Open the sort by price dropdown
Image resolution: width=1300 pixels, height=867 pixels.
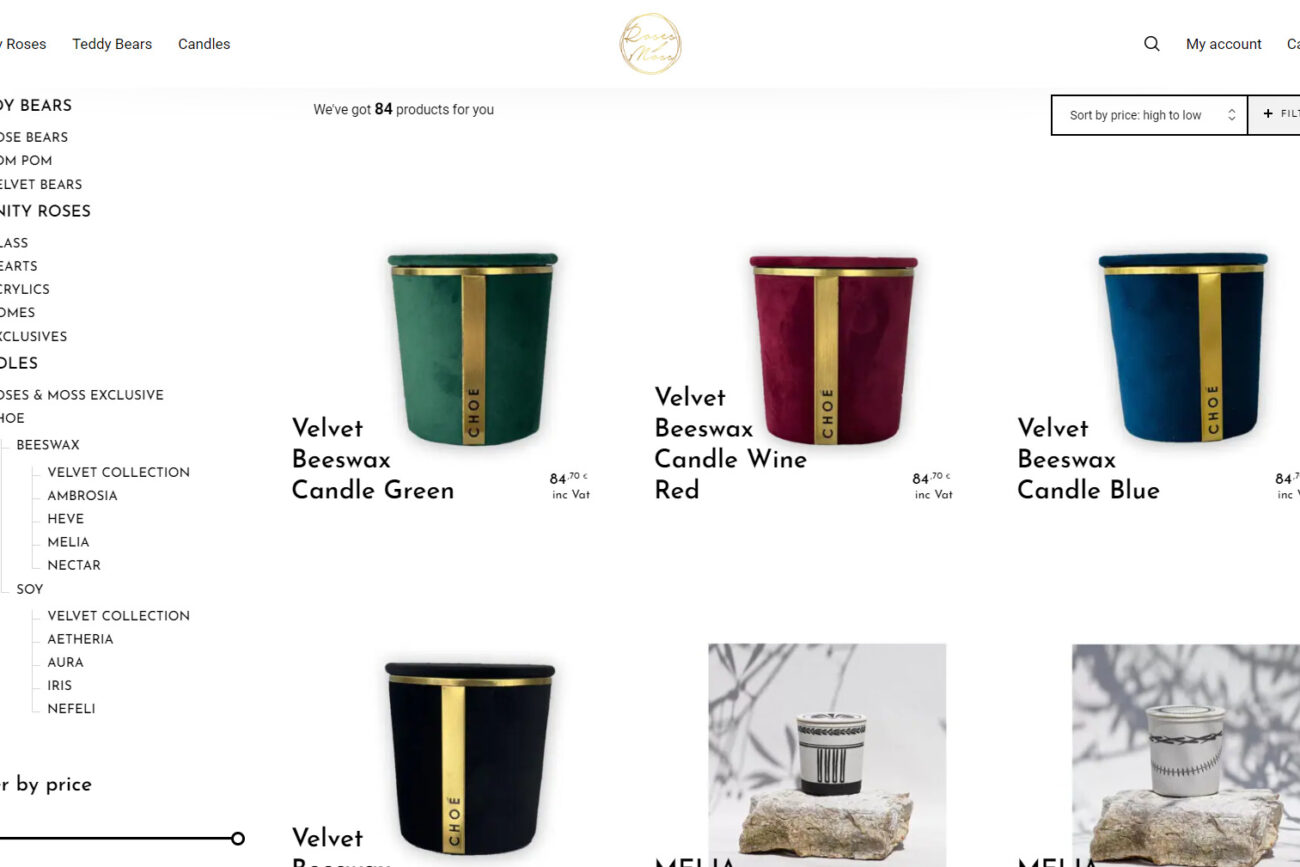[x=1149, y=115]
